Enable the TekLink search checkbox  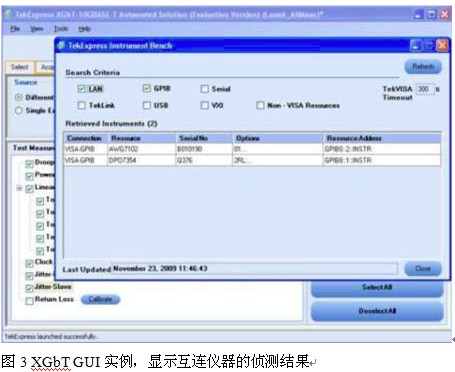[x=81, y=105]
